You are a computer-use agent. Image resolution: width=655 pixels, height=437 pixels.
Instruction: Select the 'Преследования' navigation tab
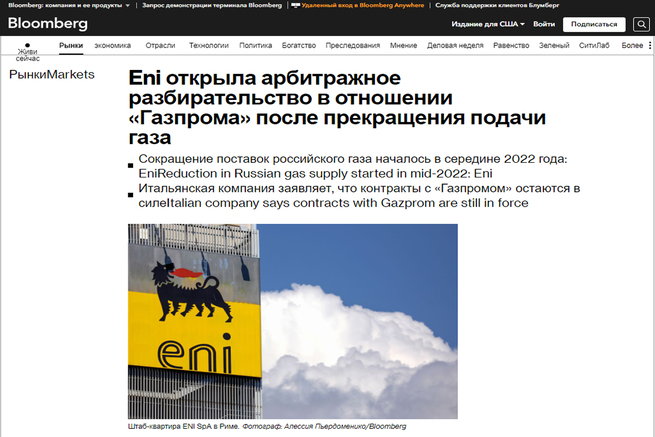[x=353, y=46]
